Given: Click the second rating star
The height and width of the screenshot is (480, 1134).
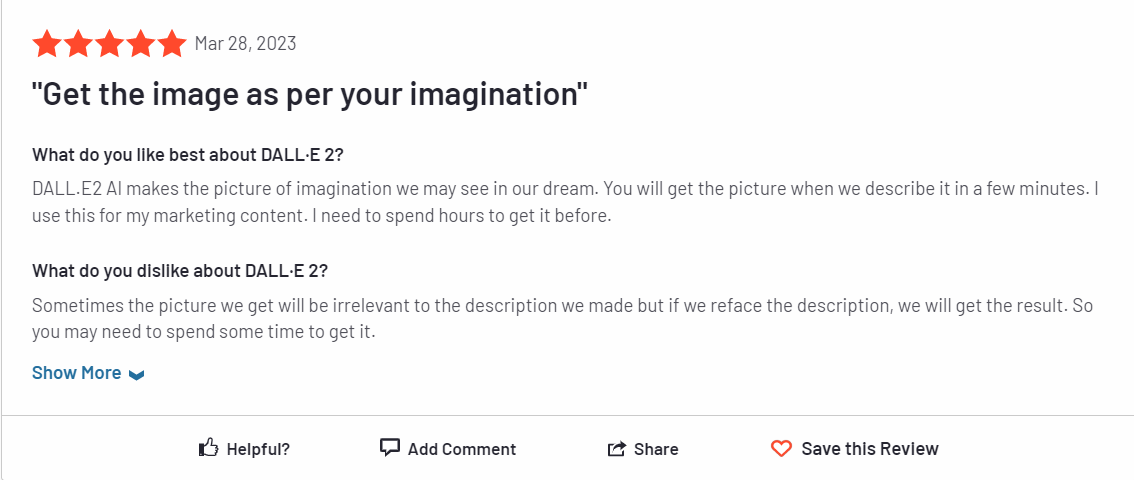Looking at the screenshot, I should [78, 44].
